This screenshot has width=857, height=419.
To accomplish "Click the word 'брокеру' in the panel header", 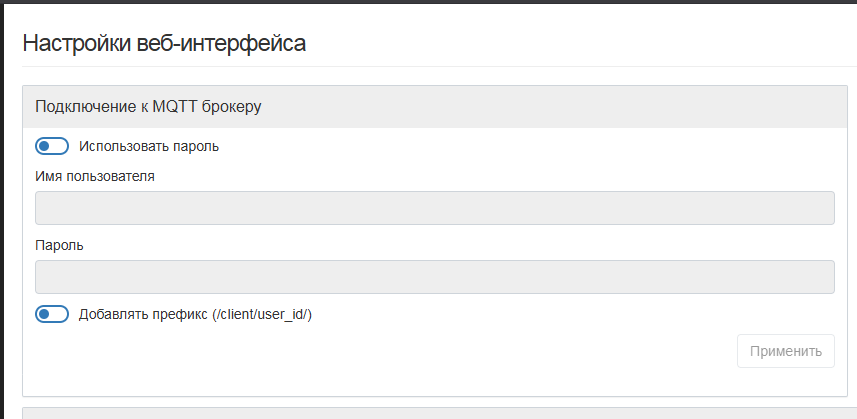I will click(x=231, y=106).
